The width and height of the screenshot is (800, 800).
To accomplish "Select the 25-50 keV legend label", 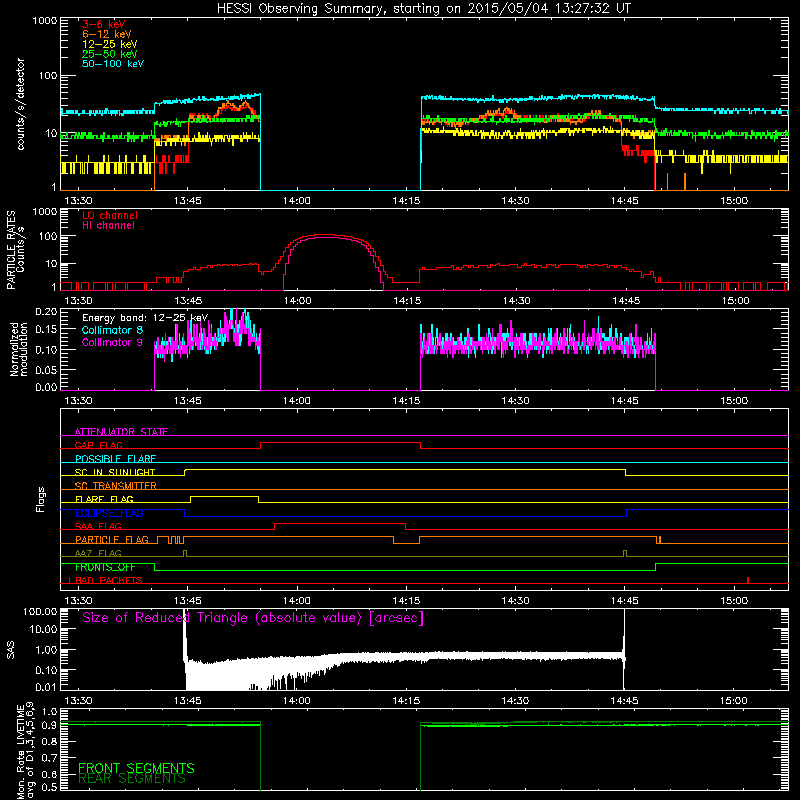I will click(x=110, y=54).
